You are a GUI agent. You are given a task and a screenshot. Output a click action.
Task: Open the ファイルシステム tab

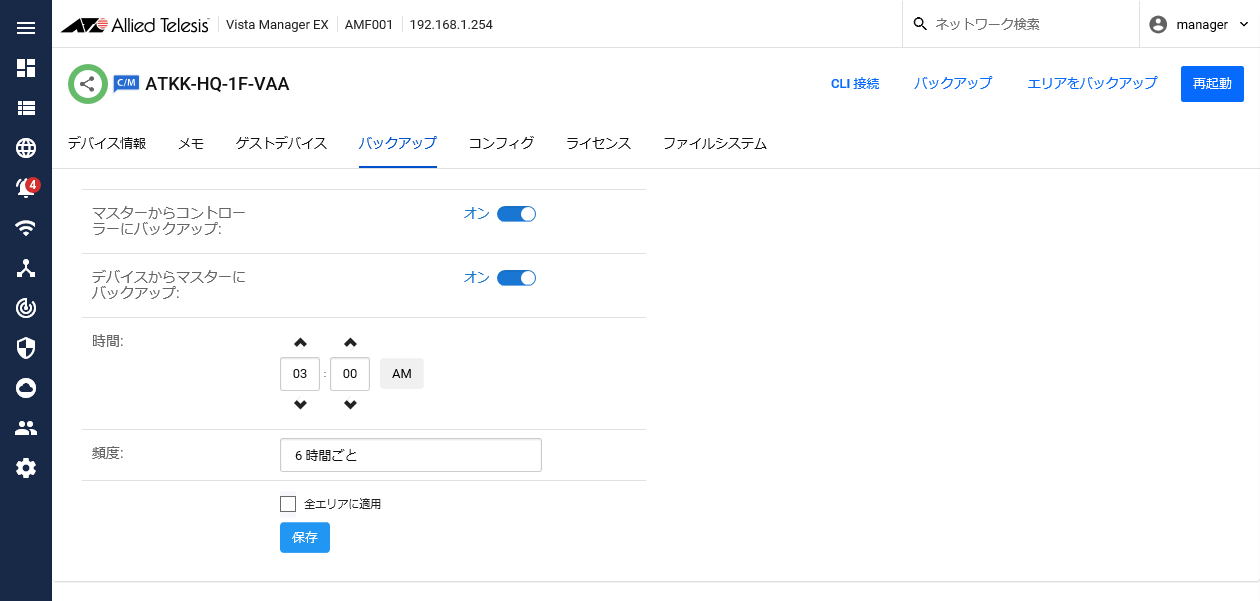coord(714,144)
